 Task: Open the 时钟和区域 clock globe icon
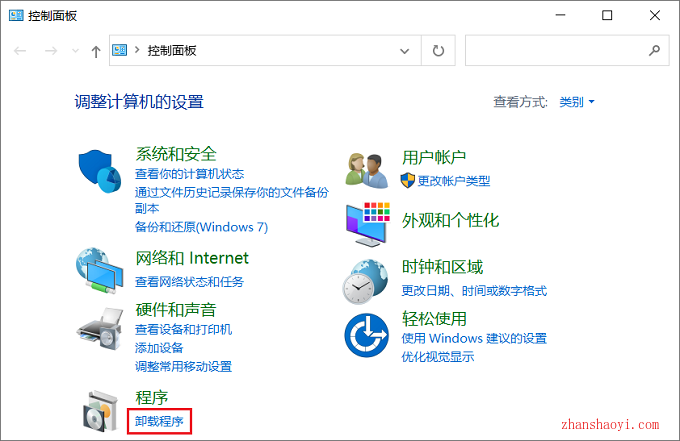tap(365, 281)
